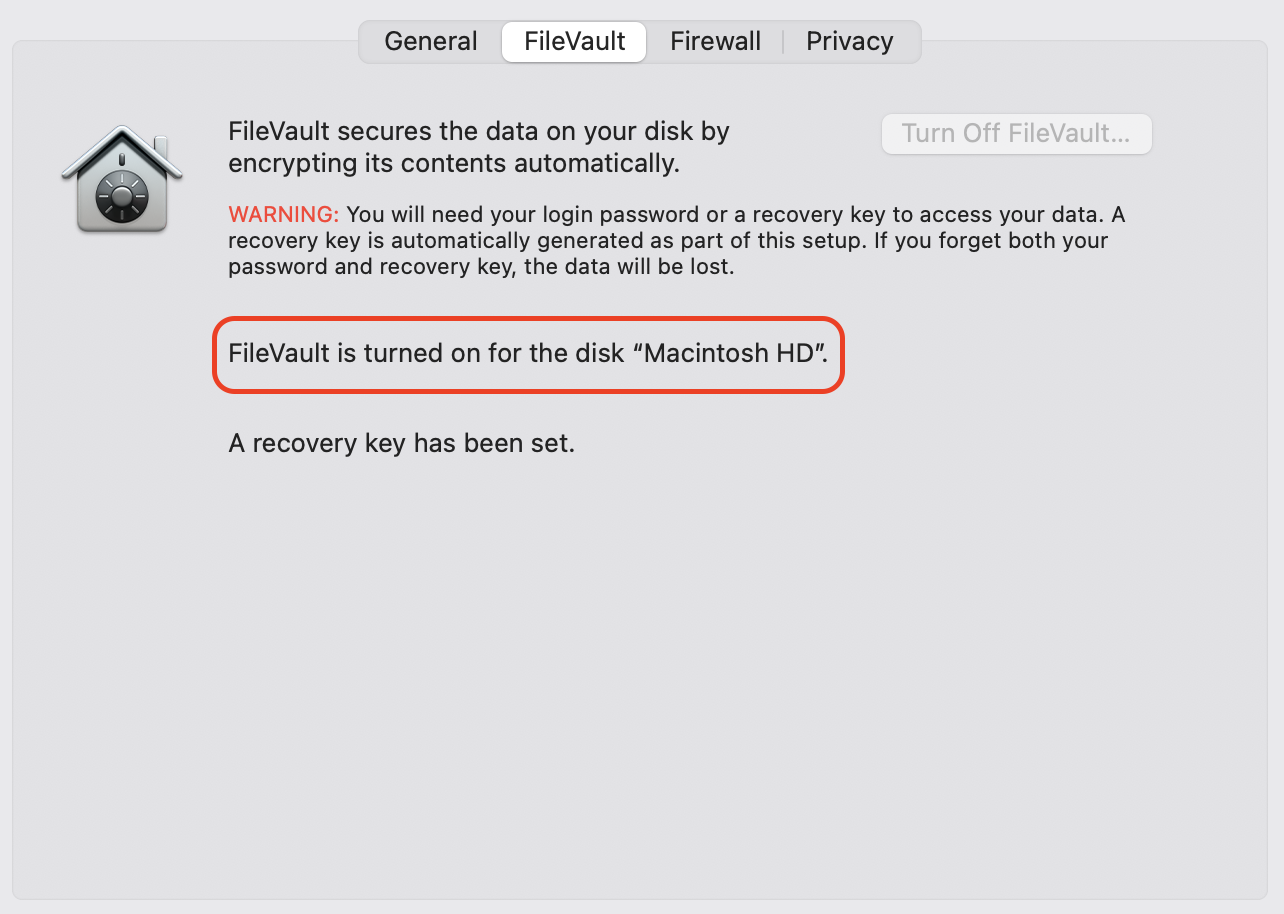Open the Firewall tab
This screenshot has height=914, width=1284.
(715, 41)
